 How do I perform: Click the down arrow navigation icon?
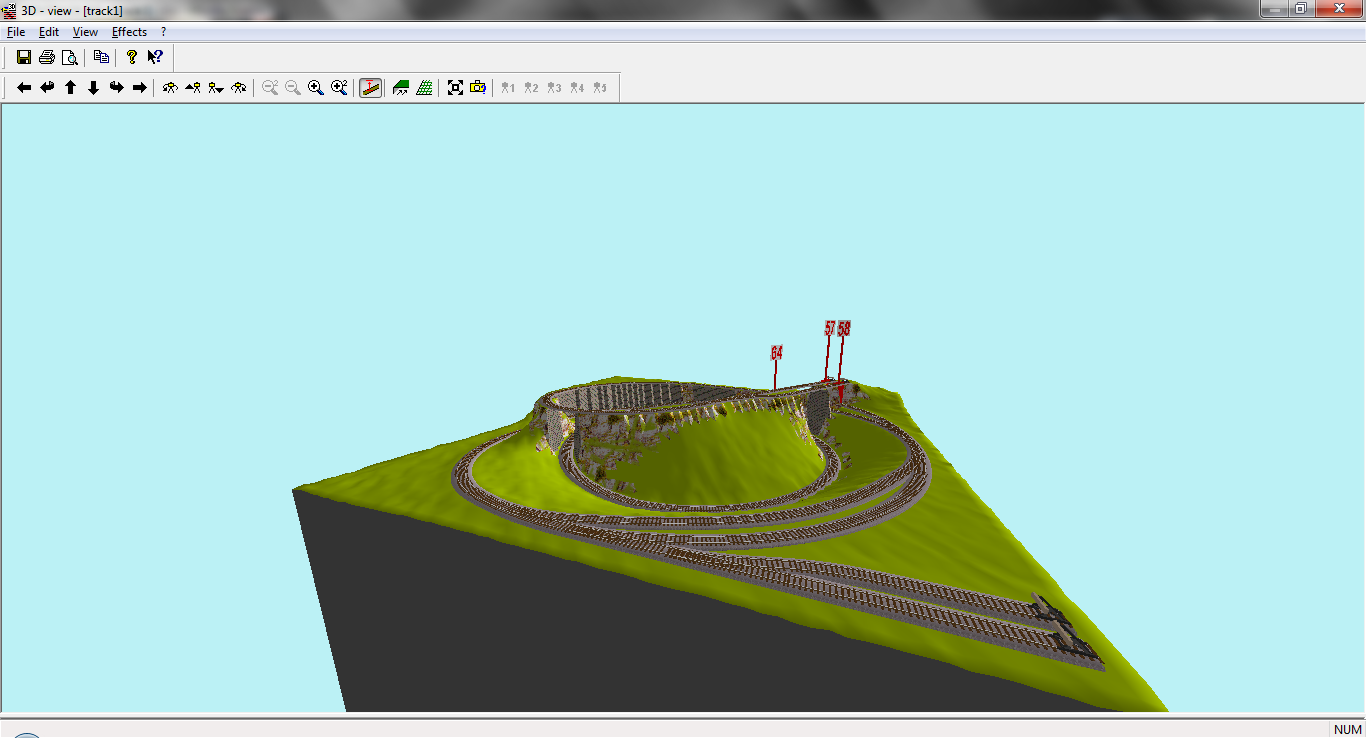93,88
